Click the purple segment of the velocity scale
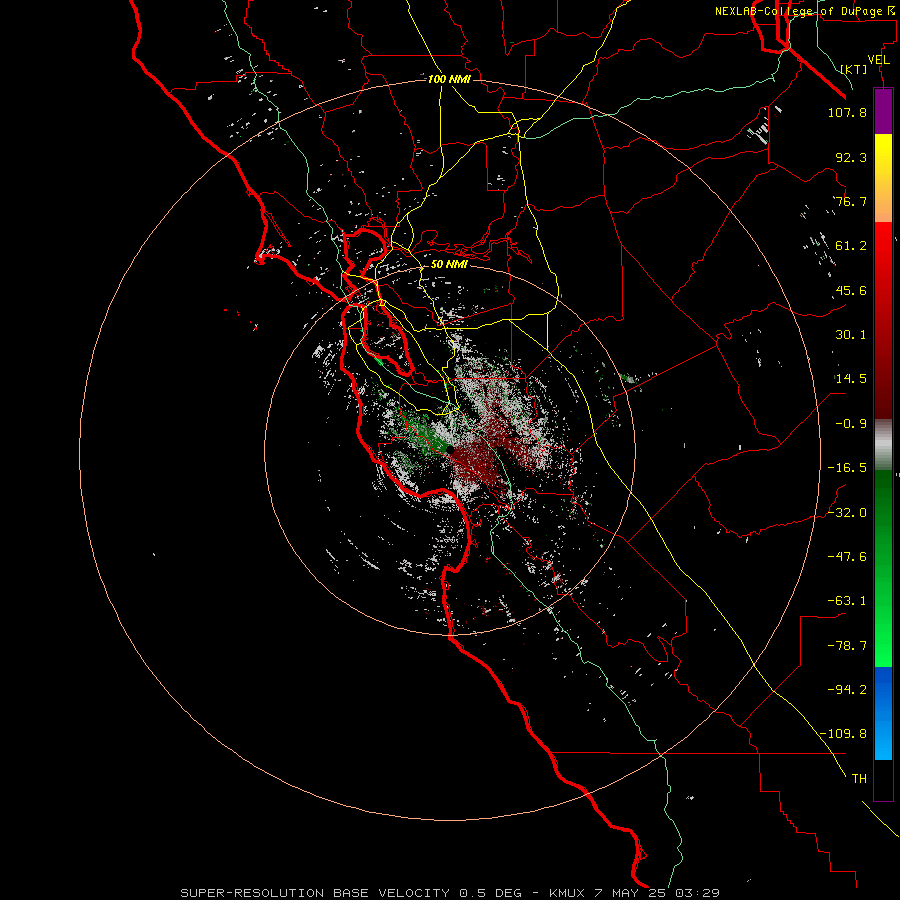This screenshot has height=900, width=900. pos(883,112)
